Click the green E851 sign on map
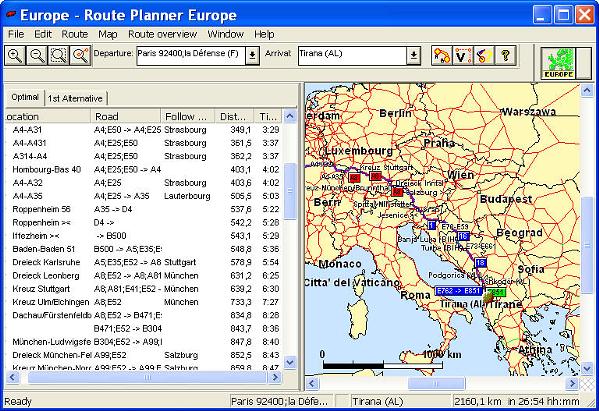The image size is (599, 411). [497, 292]
